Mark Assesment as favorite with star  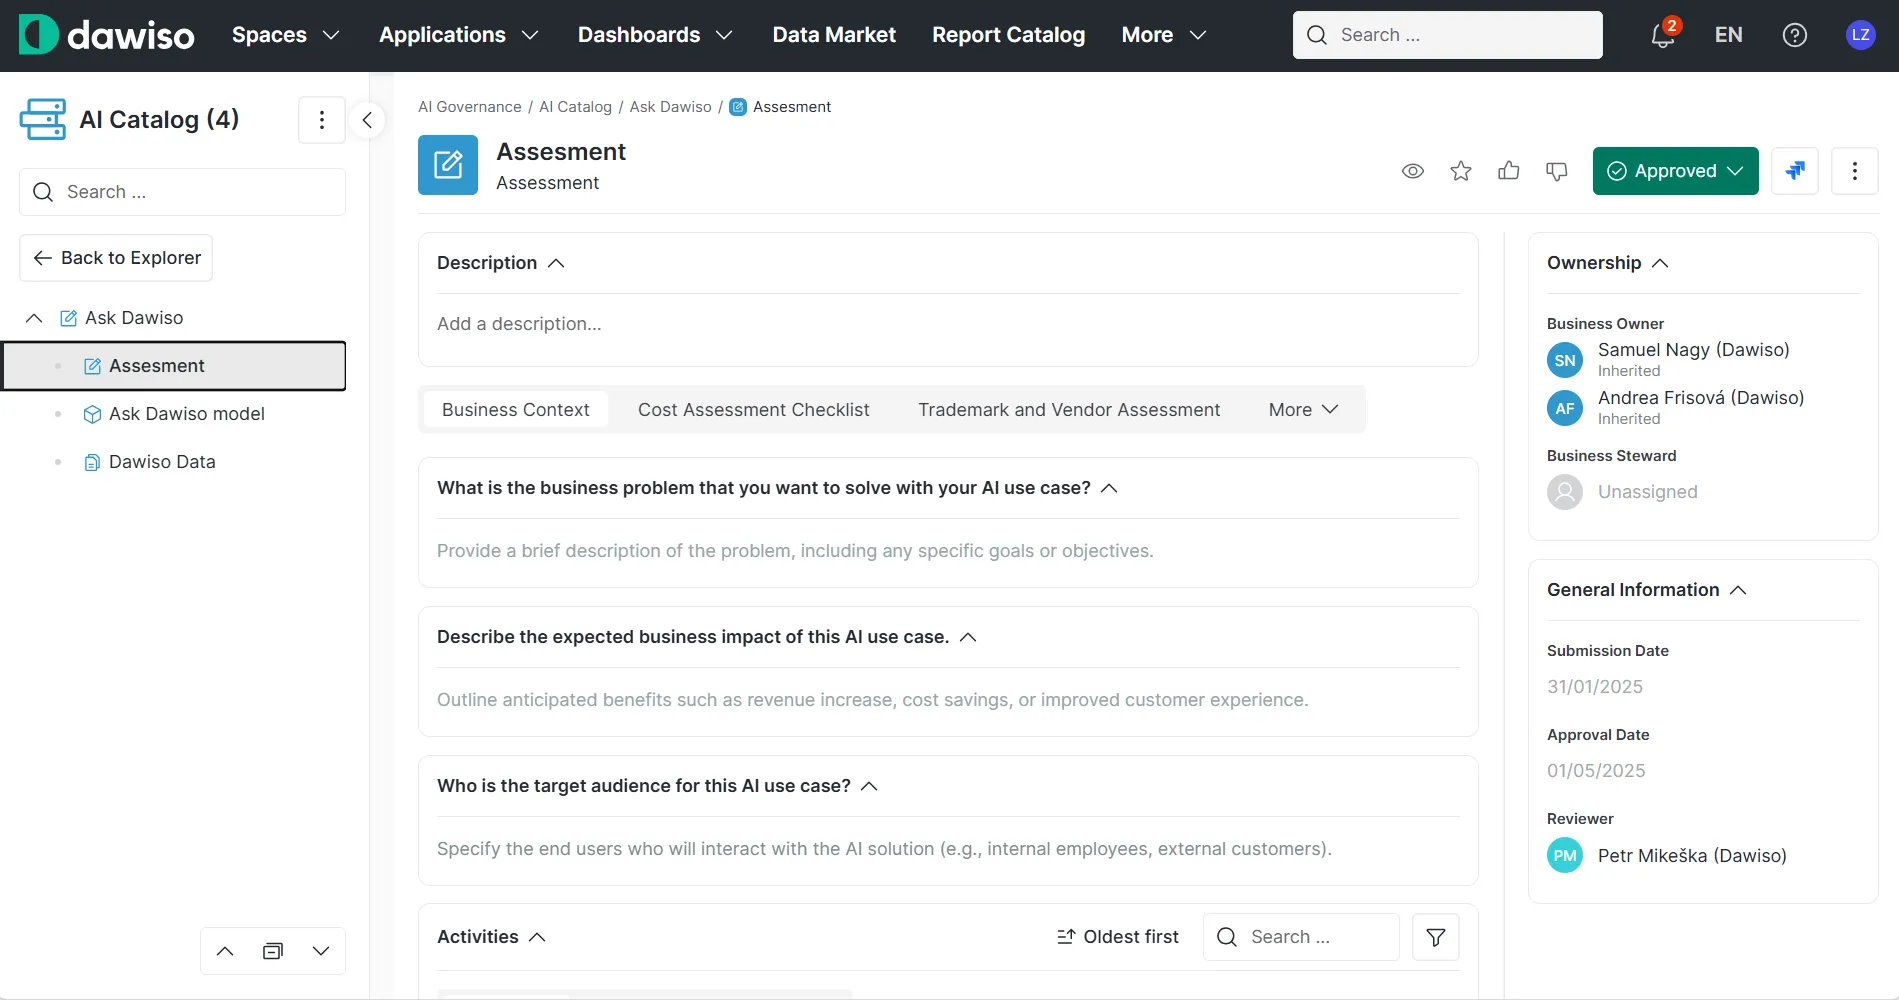tap(1461, 171)
